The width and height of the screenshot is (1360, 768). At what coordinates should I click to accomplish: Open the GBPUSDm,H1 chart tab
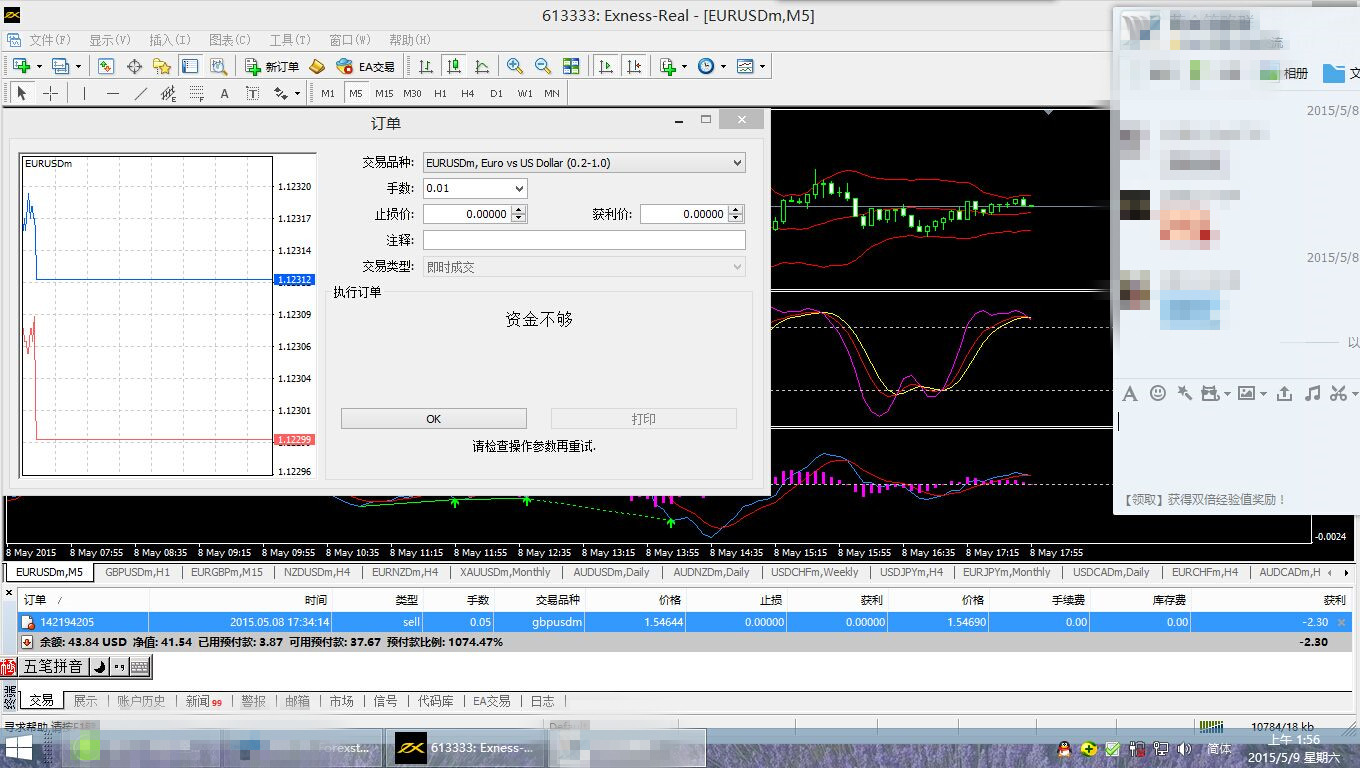click(137, 572)
